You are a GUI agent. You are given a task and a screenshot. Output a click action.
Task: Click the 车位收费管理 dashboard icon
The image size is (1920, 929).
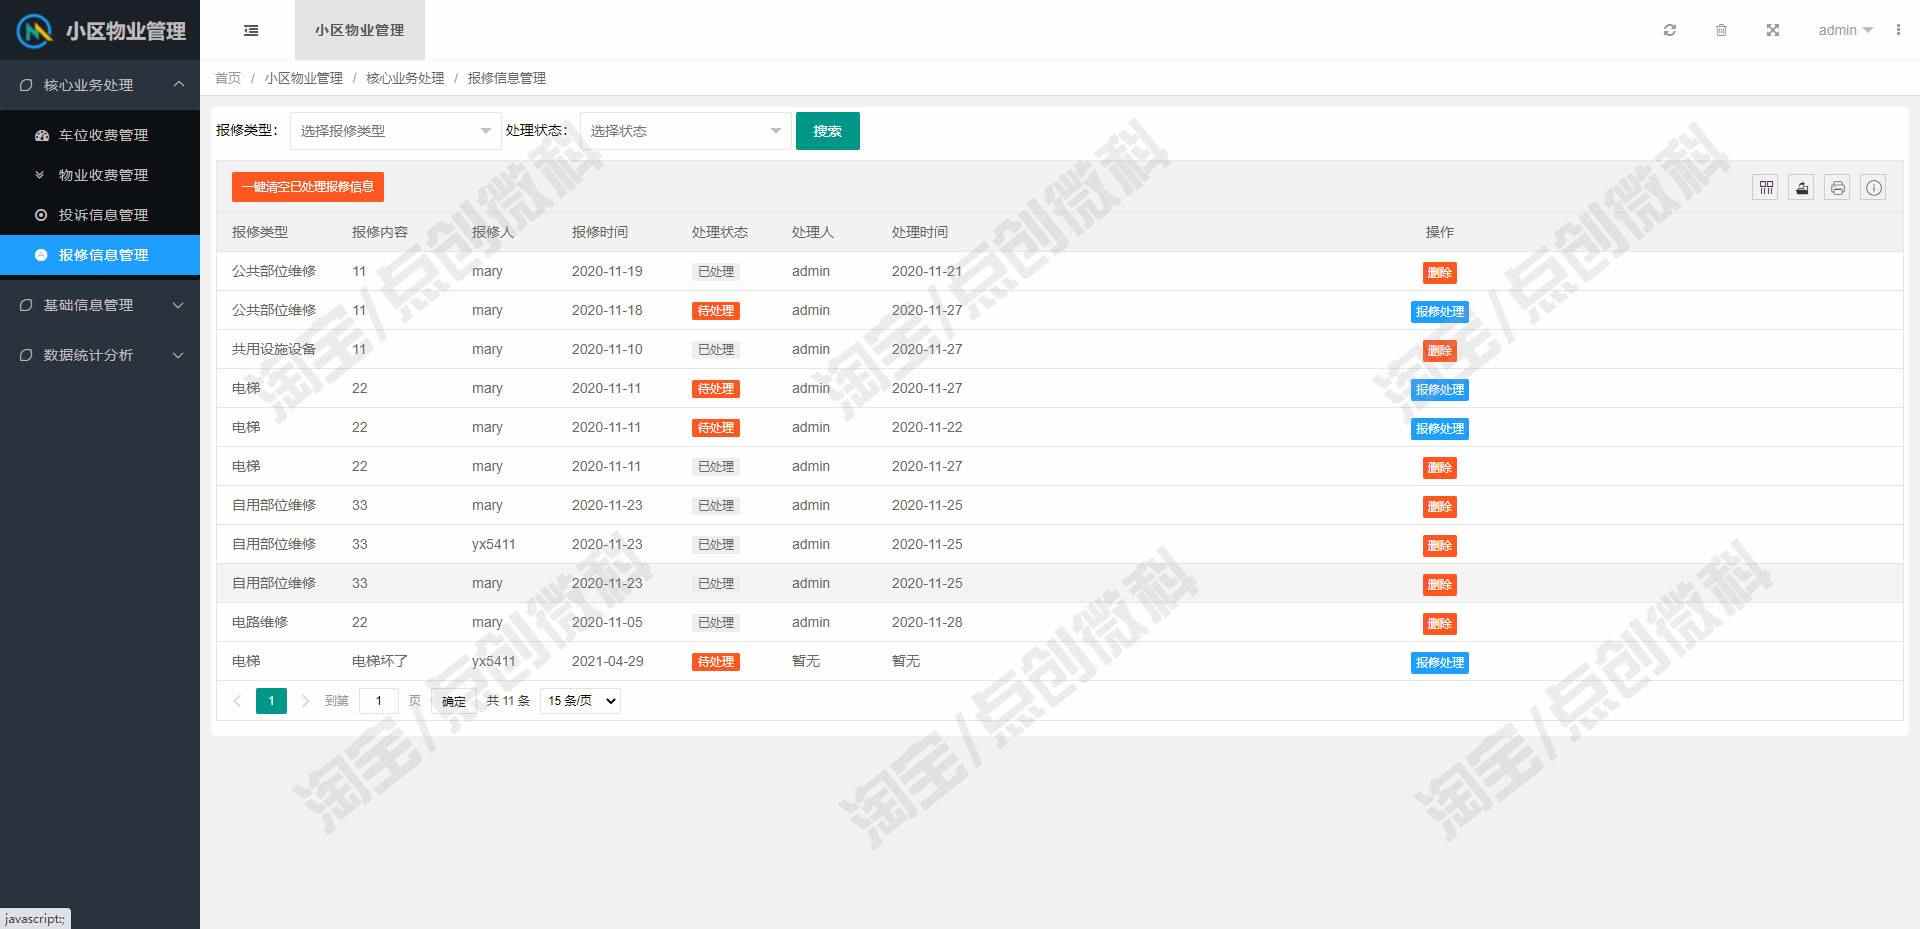tap(41, 135)
